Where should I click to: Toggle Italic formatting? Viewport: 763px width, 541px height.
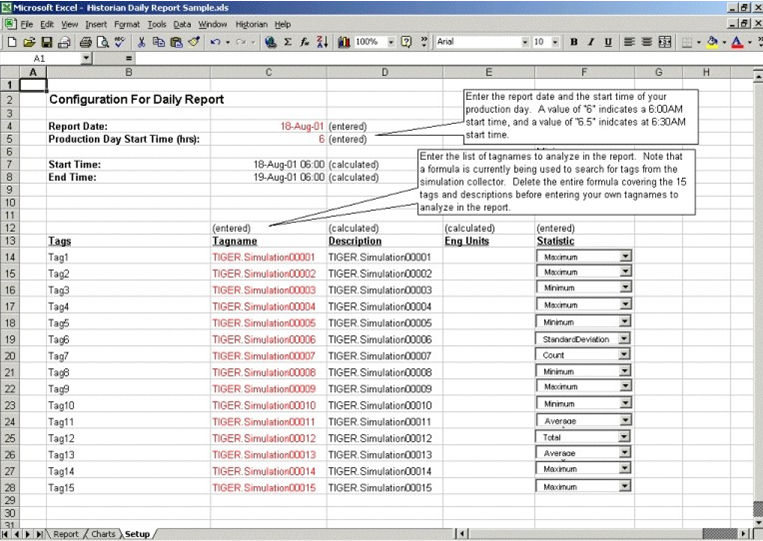tap(591, 42)
